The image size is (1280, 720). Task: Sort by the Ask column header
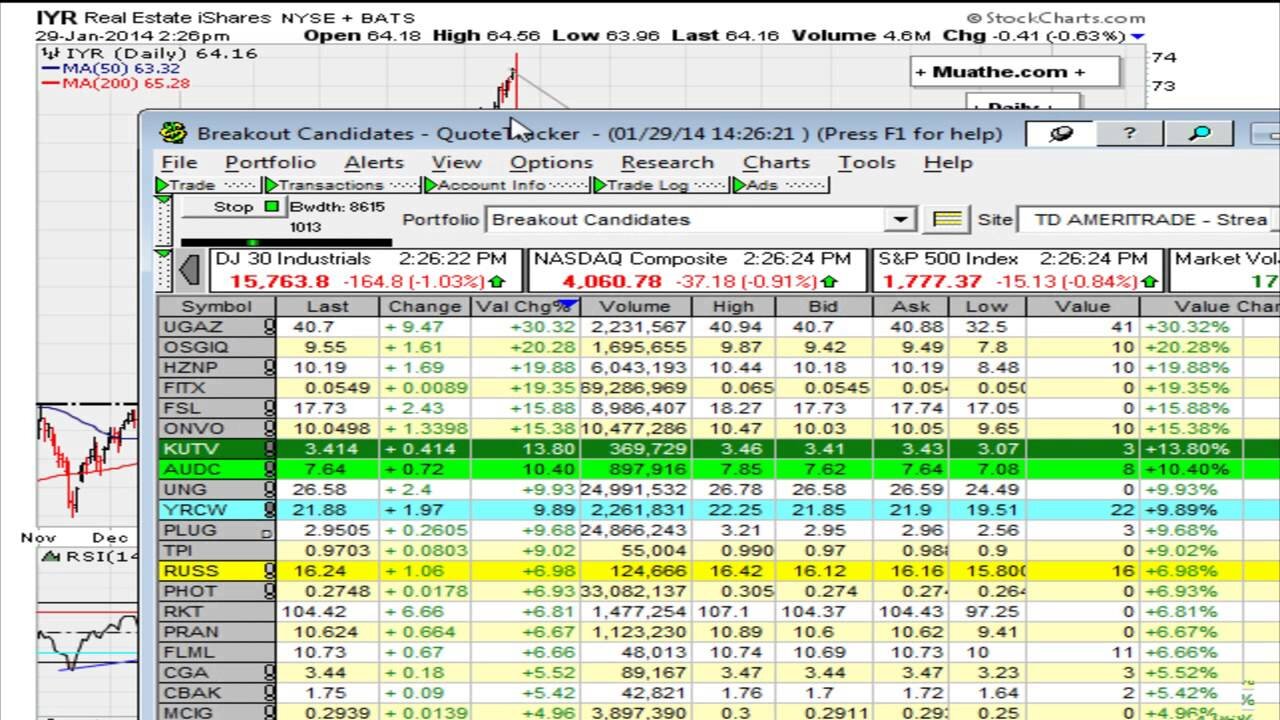[910, 306]
